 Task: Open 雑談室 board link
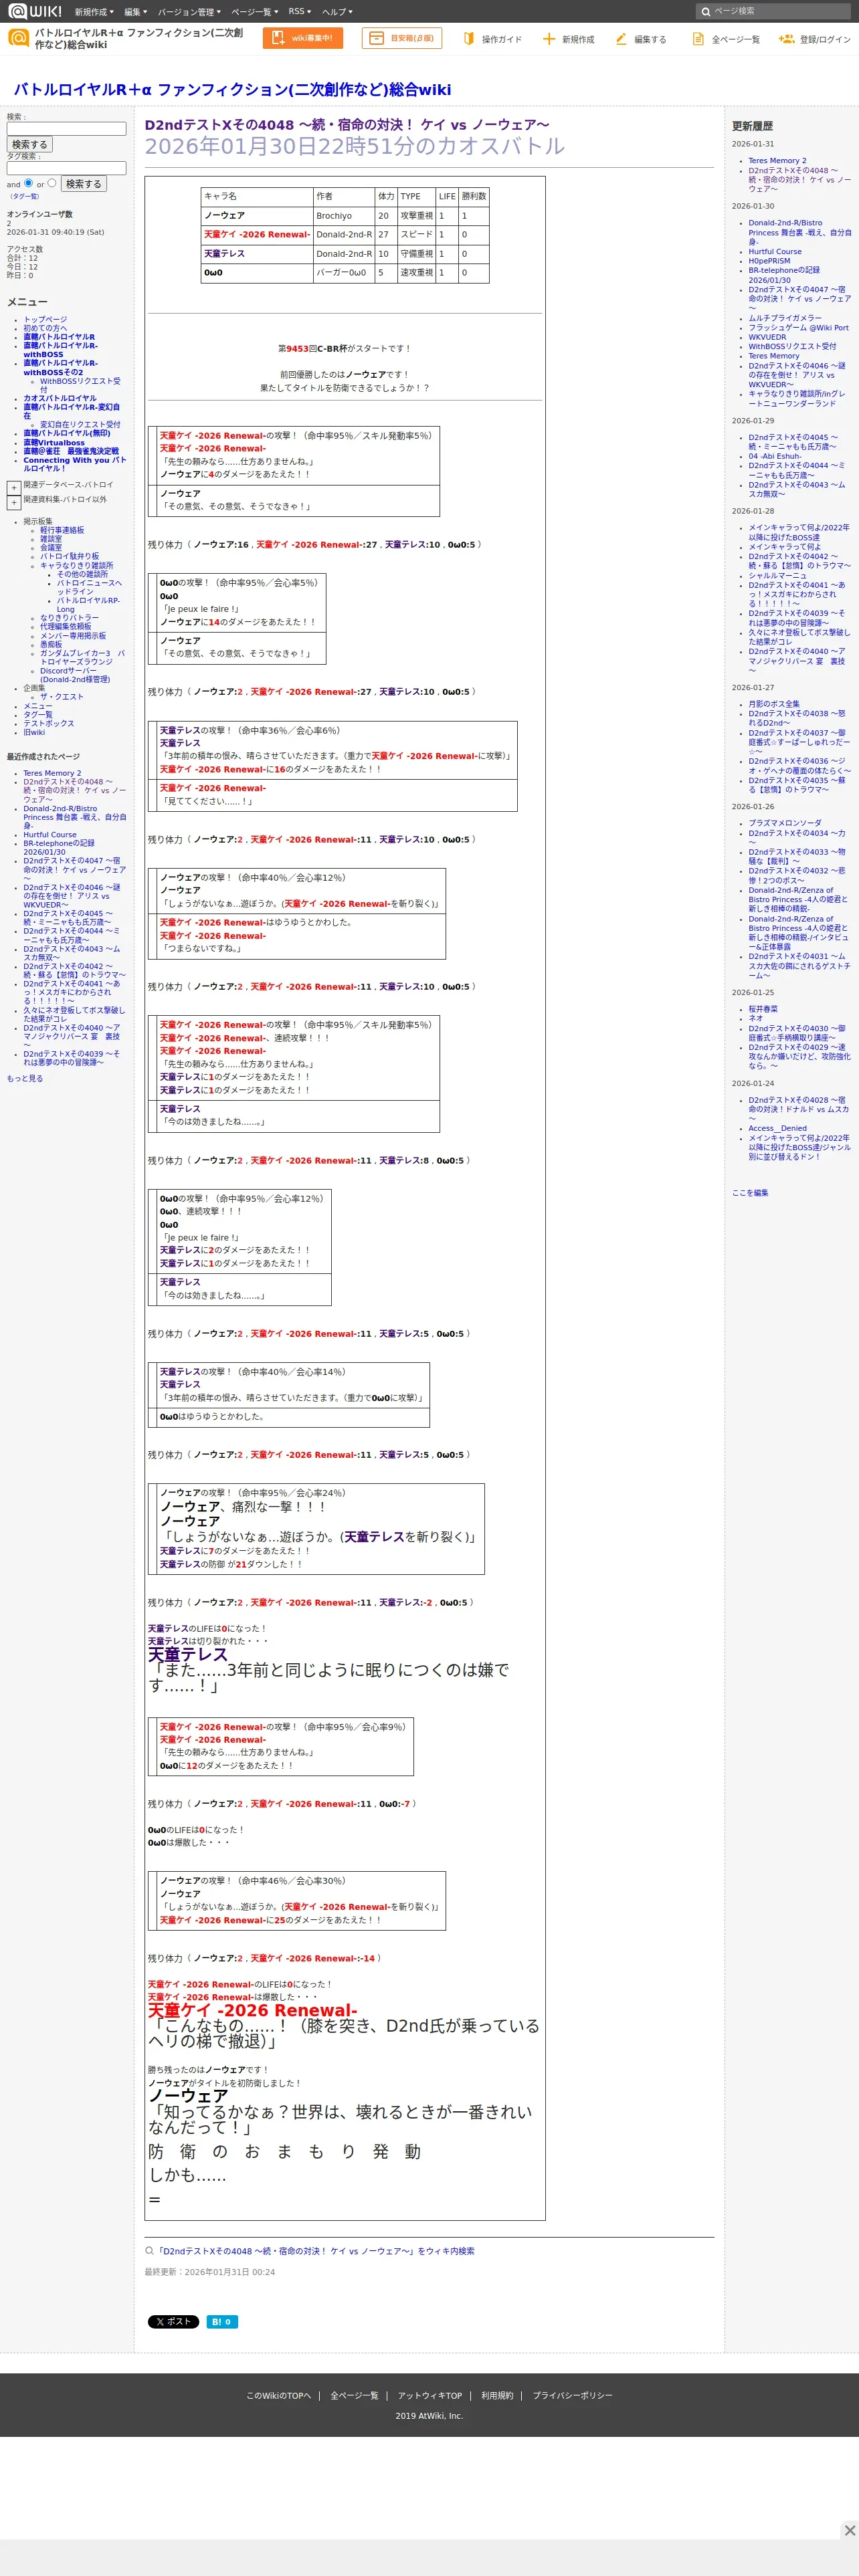click(51, 538)
